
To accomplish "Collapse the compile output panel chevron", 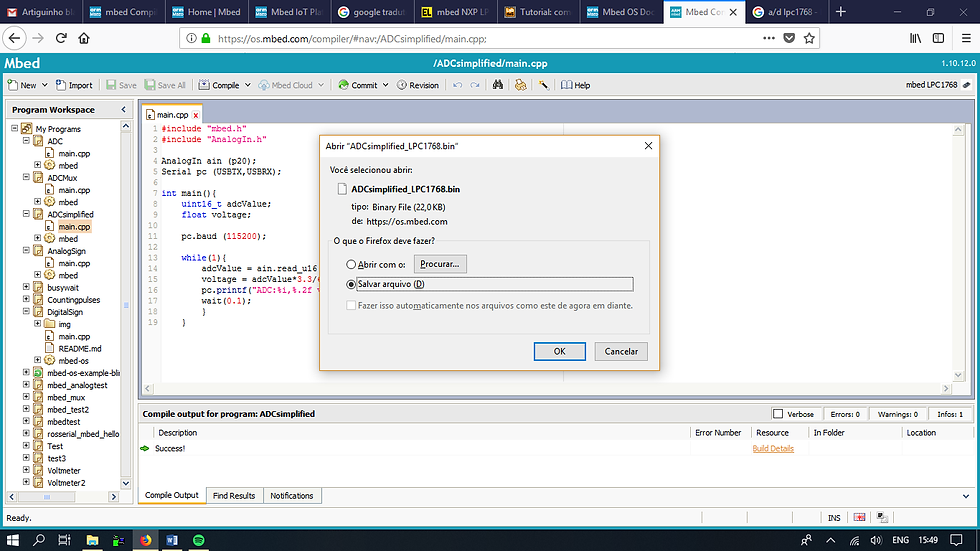I will 966,496.
